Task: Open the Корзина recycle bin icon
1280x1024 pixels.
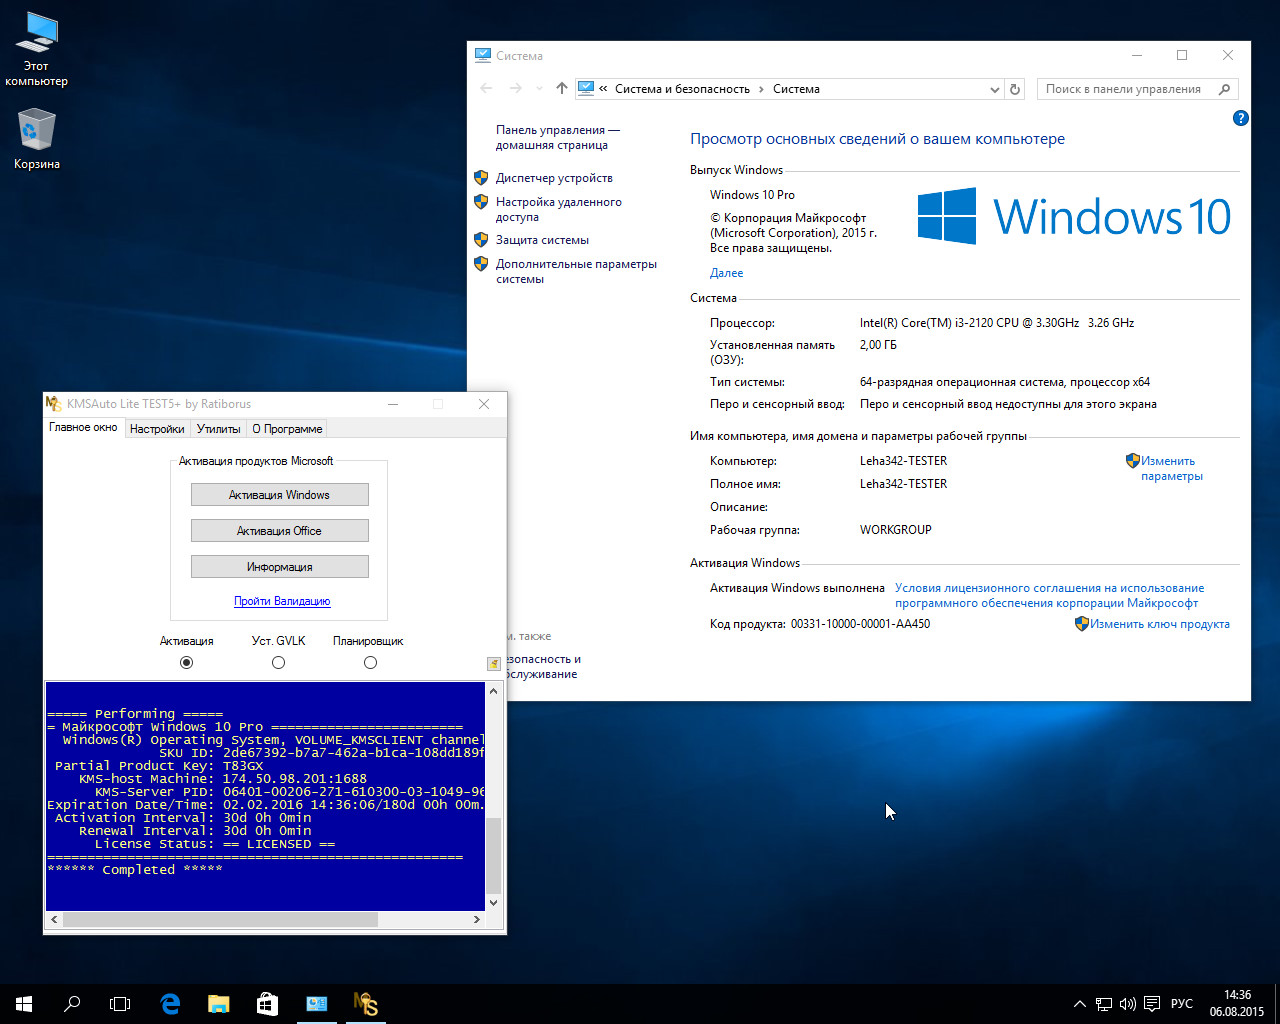Action: (x=37, y=139)
